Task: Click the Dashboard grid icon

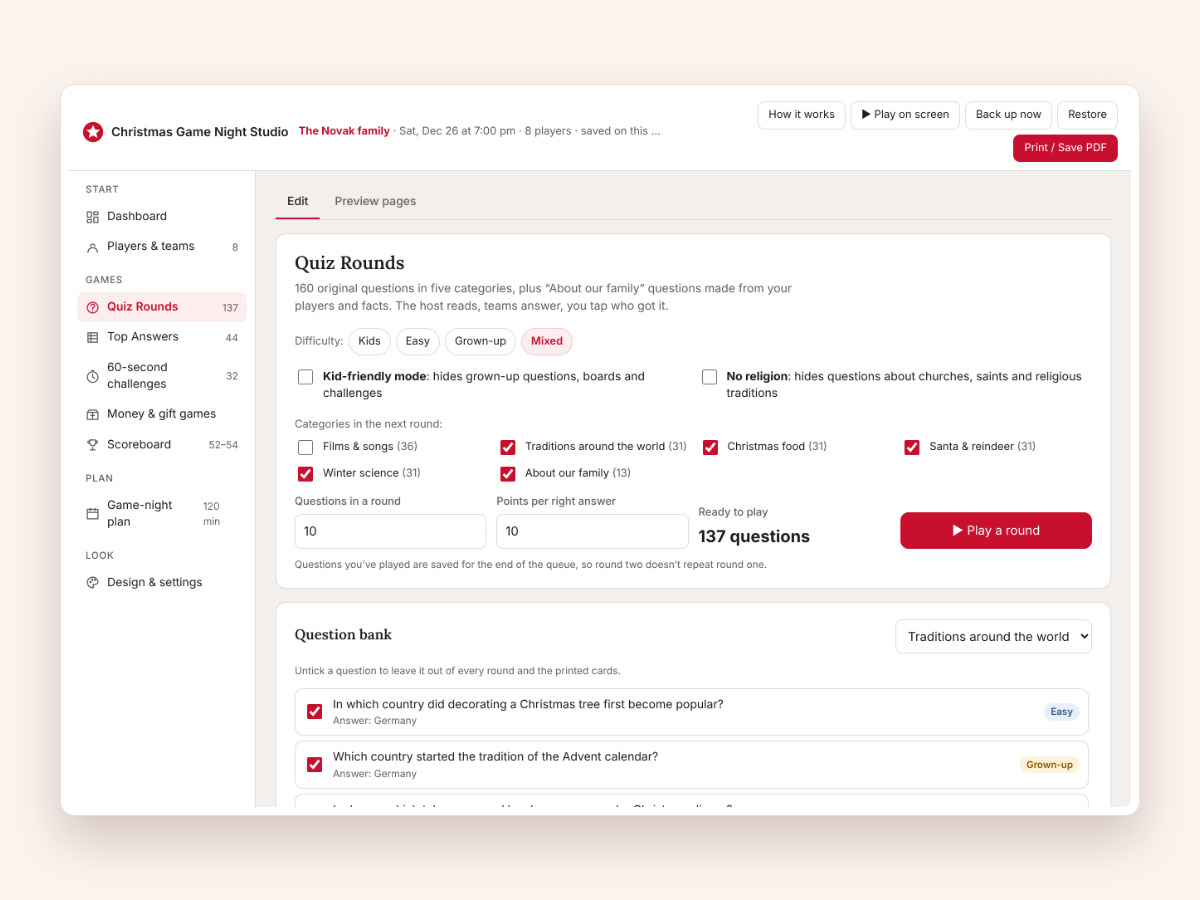Action: (93, 217)
